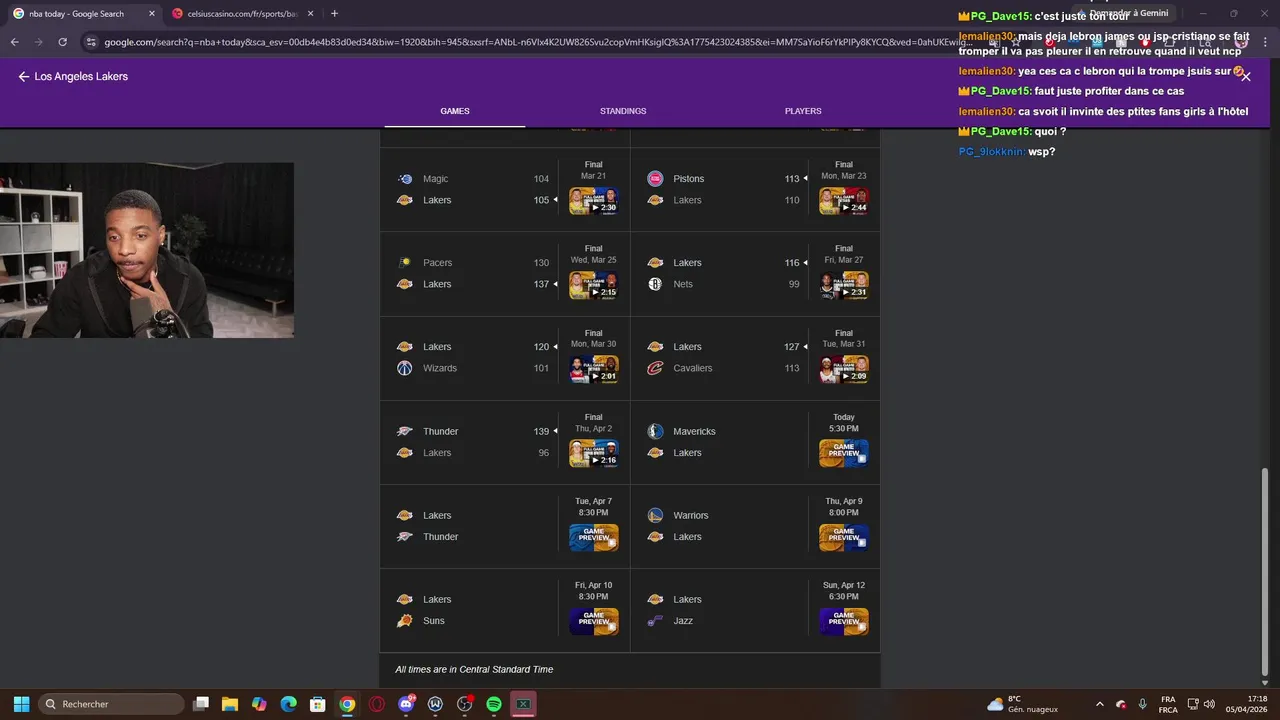1280x720 pixels.
Task: Open the nba today Google Search browser tab
Action: [x=82, y=14]
